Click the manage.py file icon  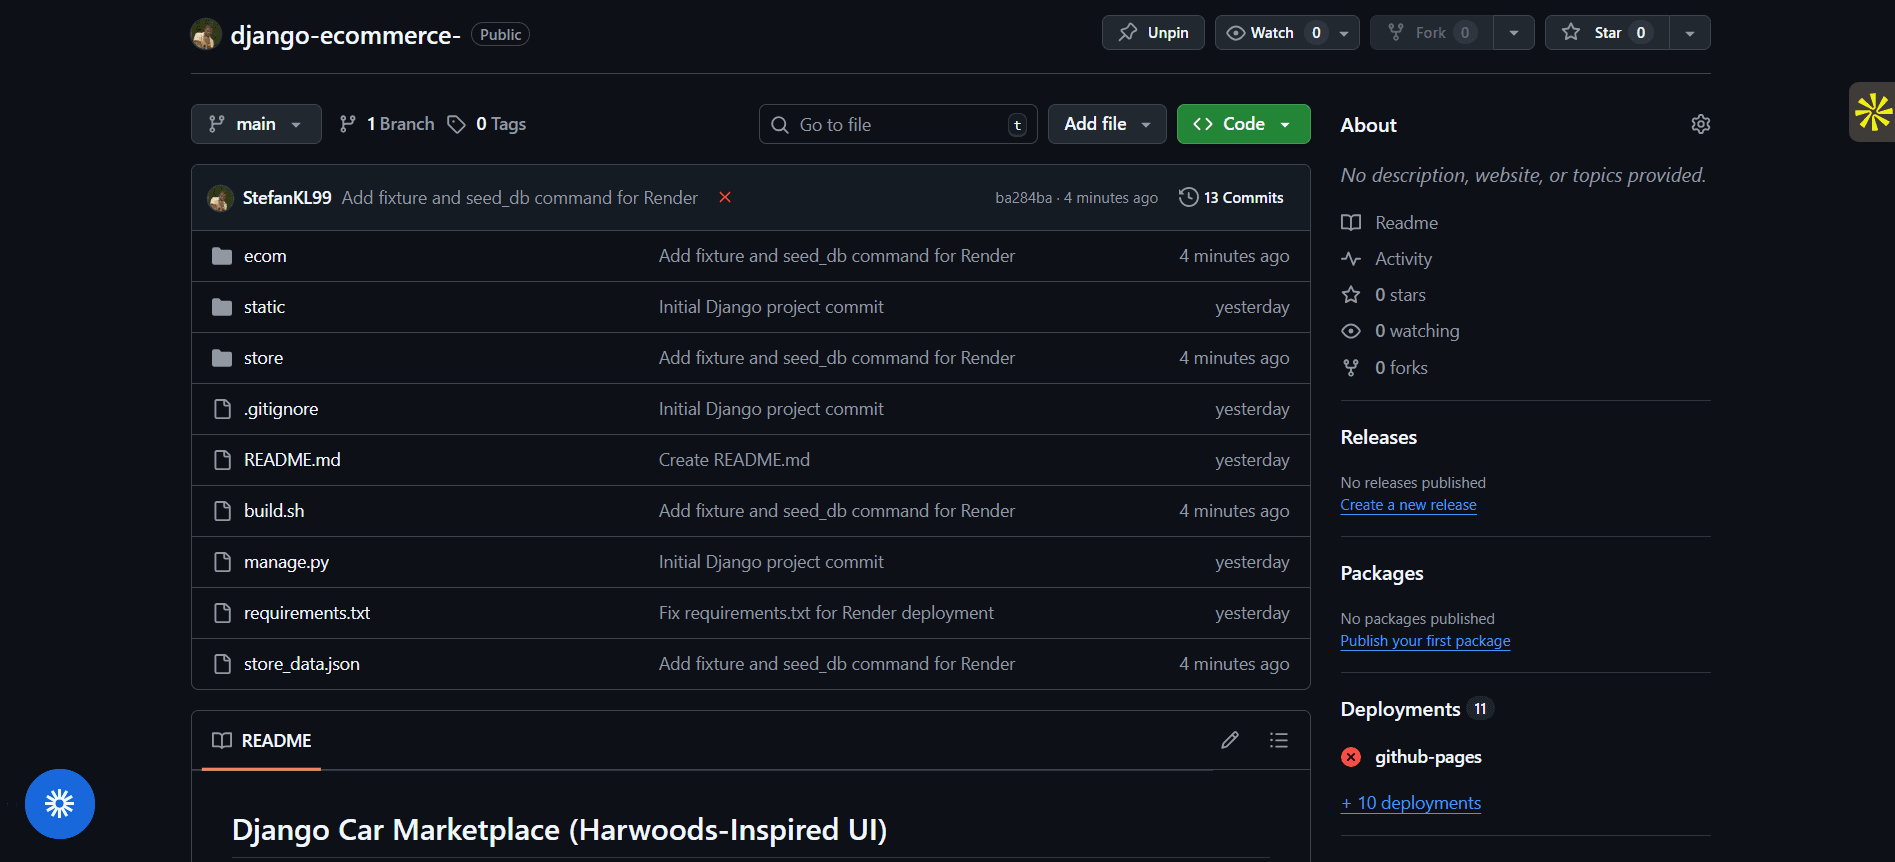(x=222, y=562)
